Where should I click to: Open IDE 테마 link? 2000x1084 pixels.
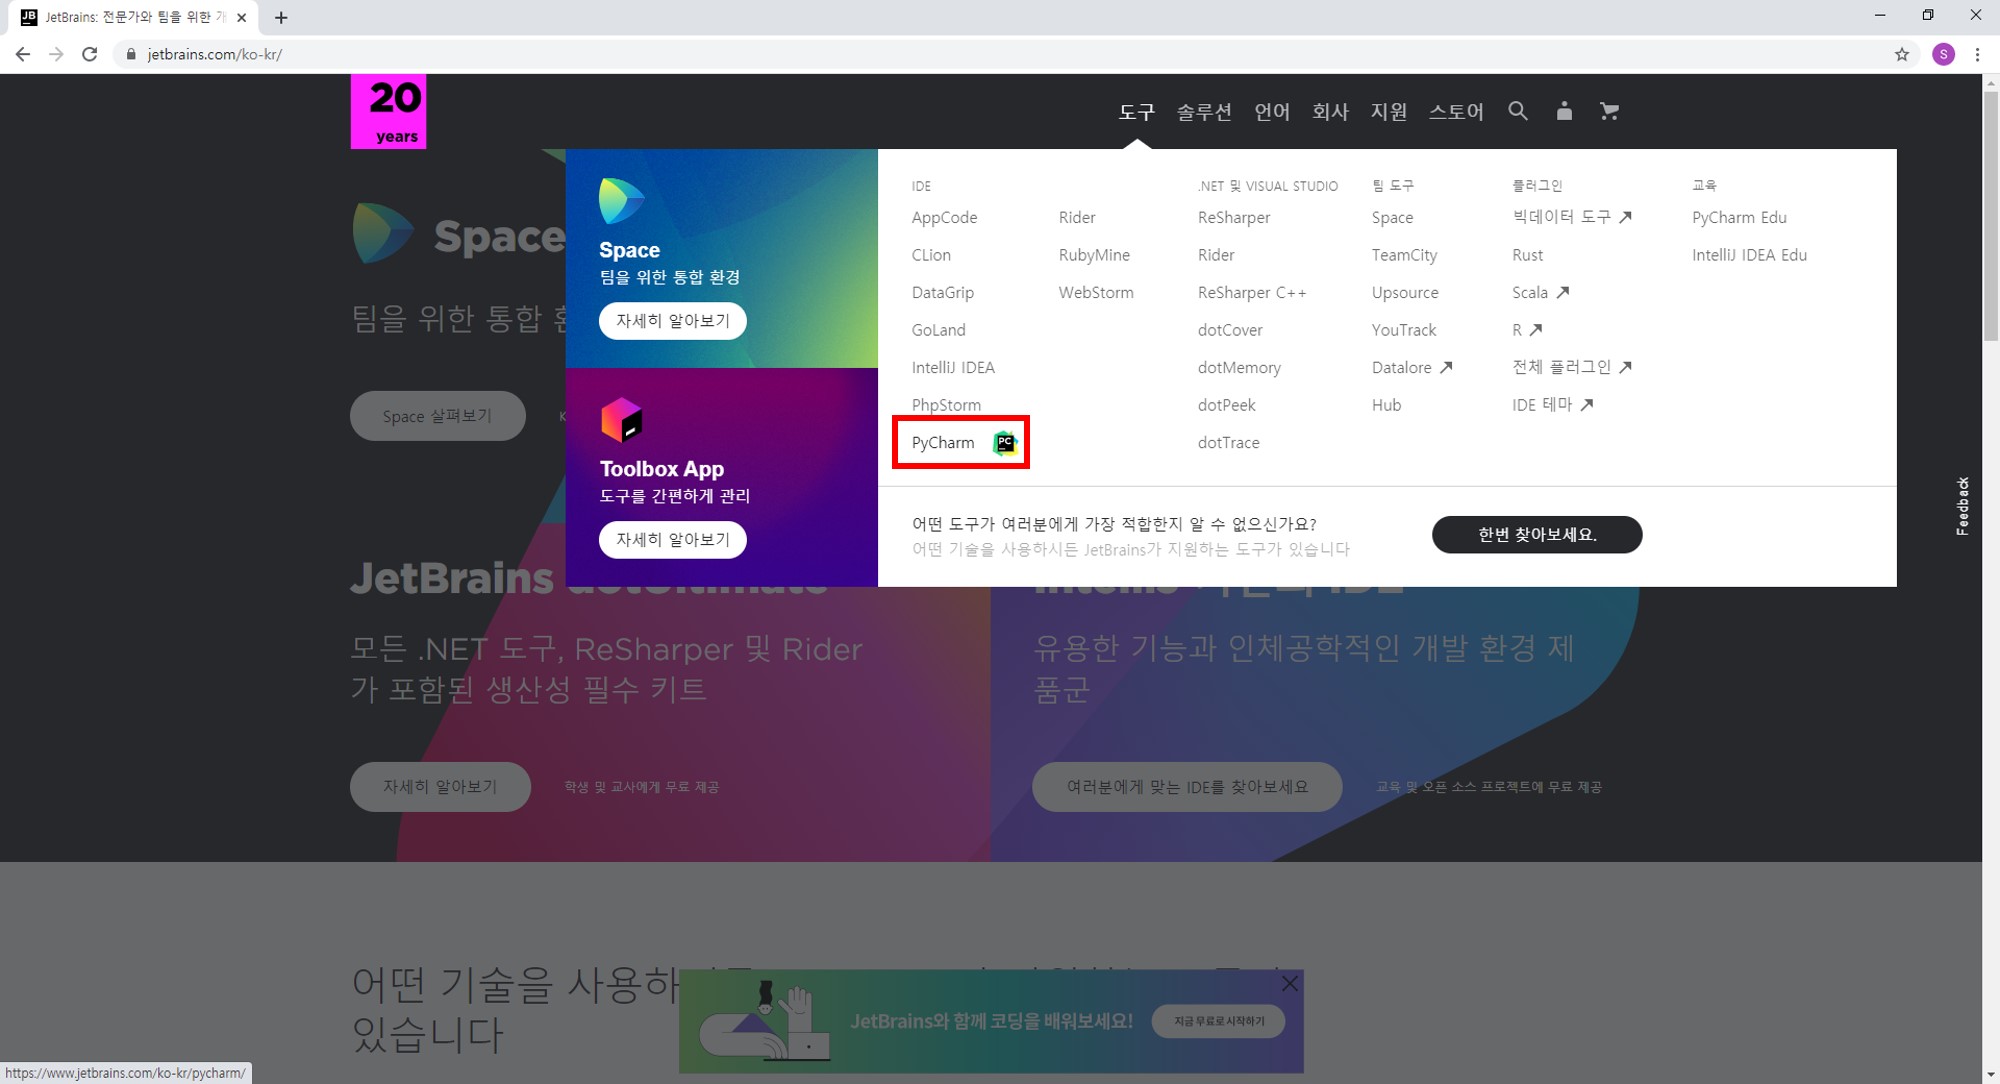pos(1552,405)
